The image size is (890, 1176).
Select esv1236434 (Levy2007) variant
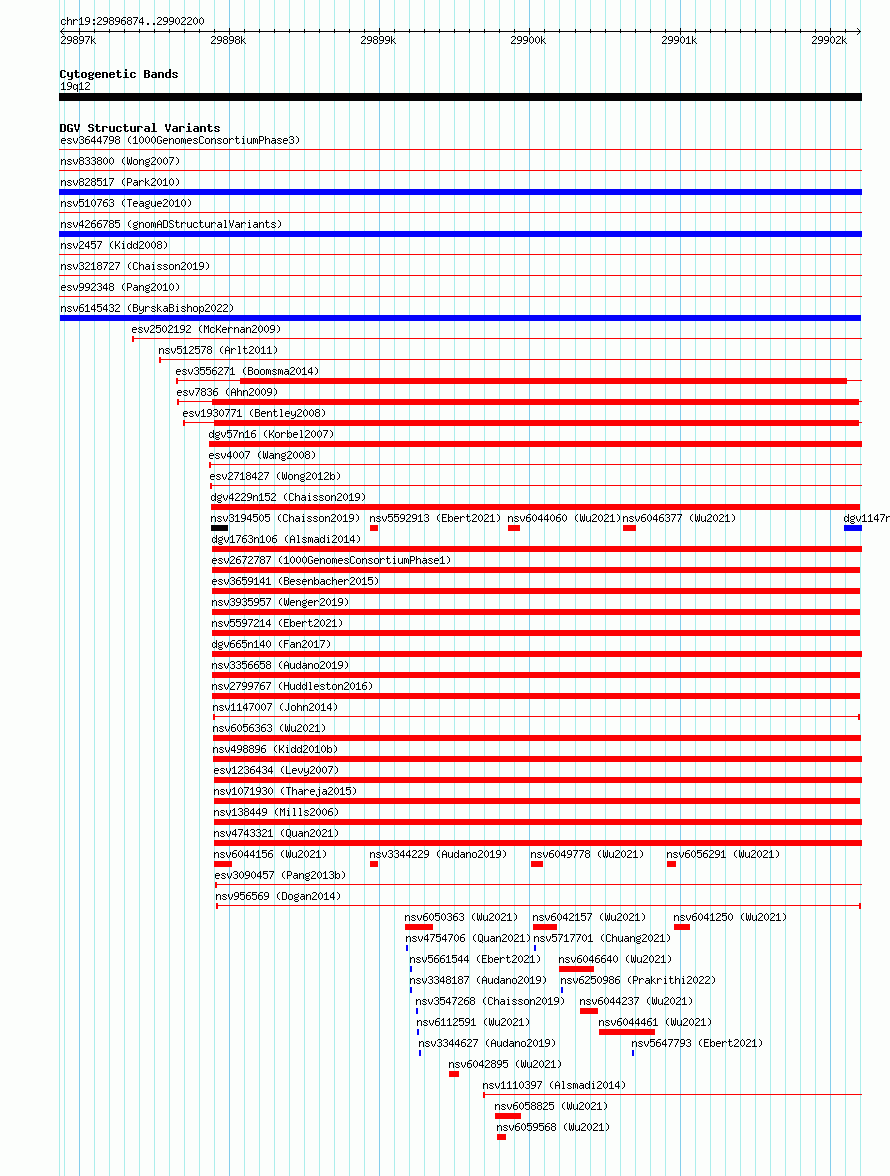tap(276, 770)
